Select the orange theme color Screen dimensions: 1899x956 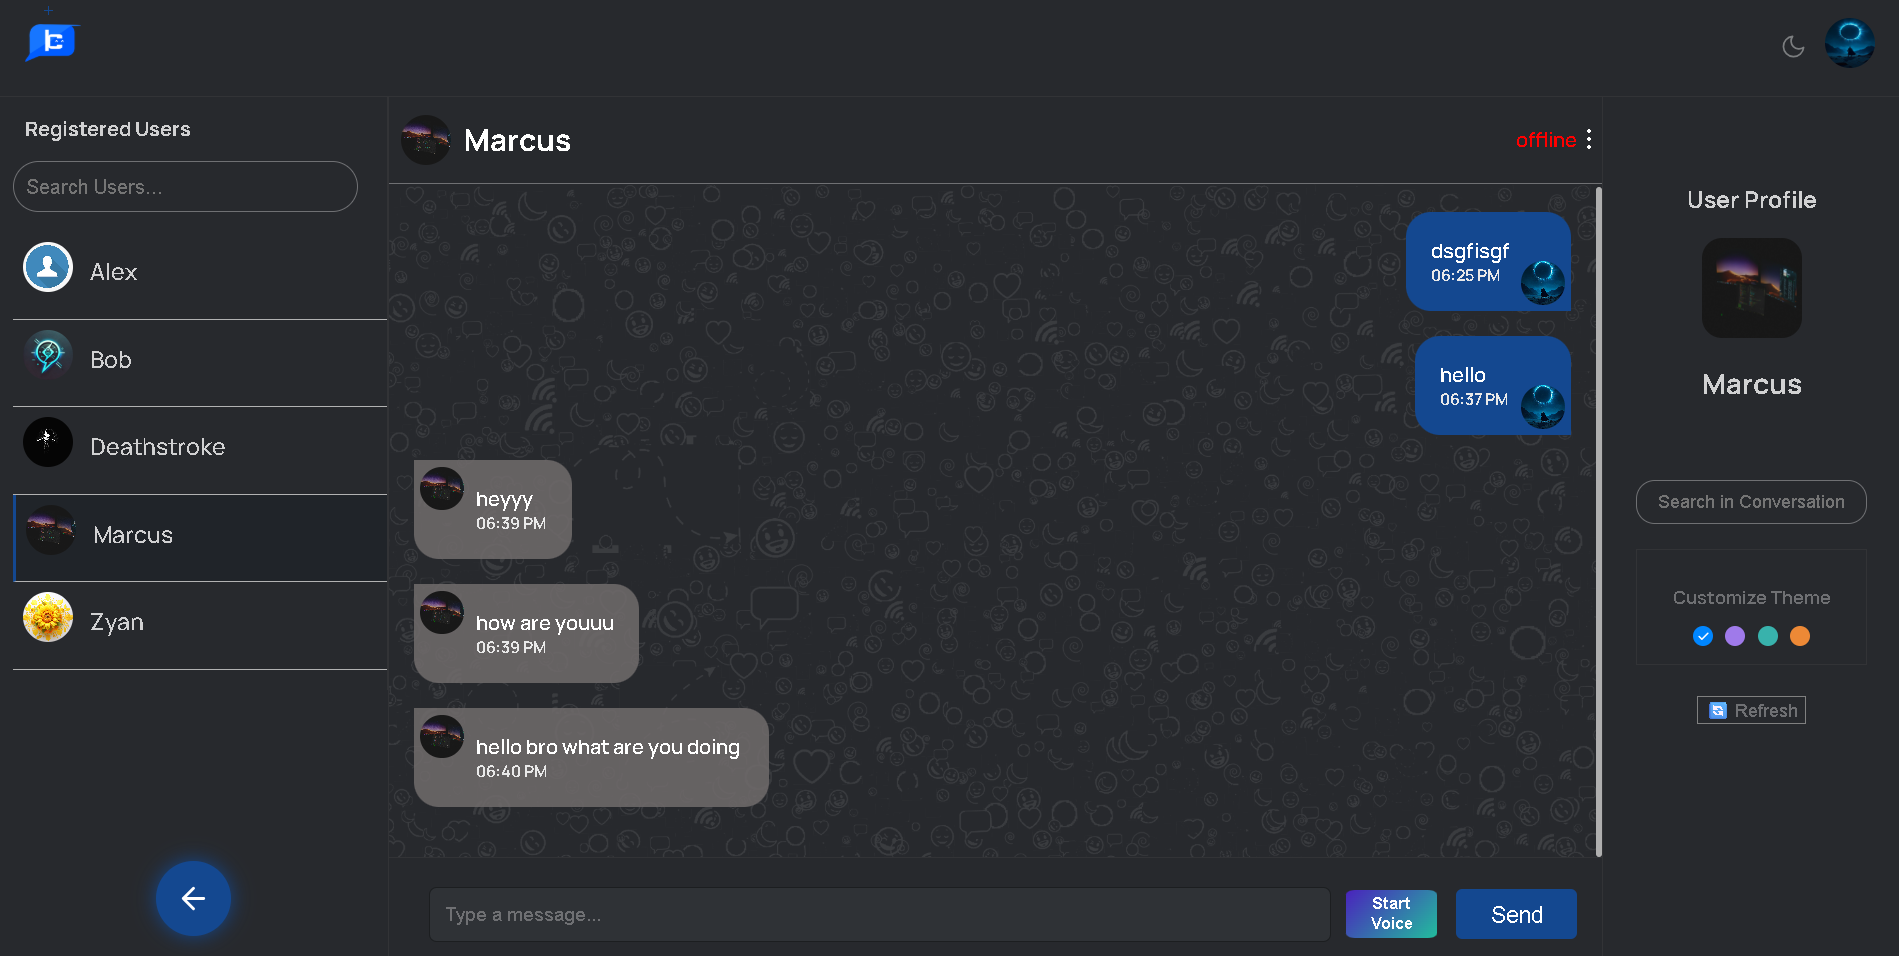tap(1800, 636)
